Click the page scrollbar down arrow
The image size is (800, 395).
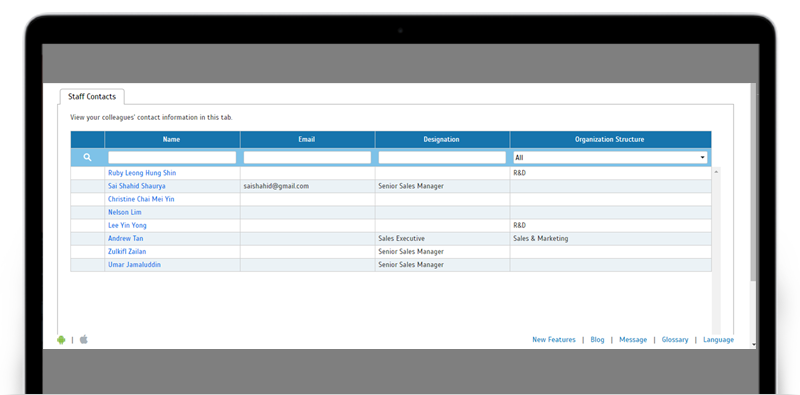[754, 345]
